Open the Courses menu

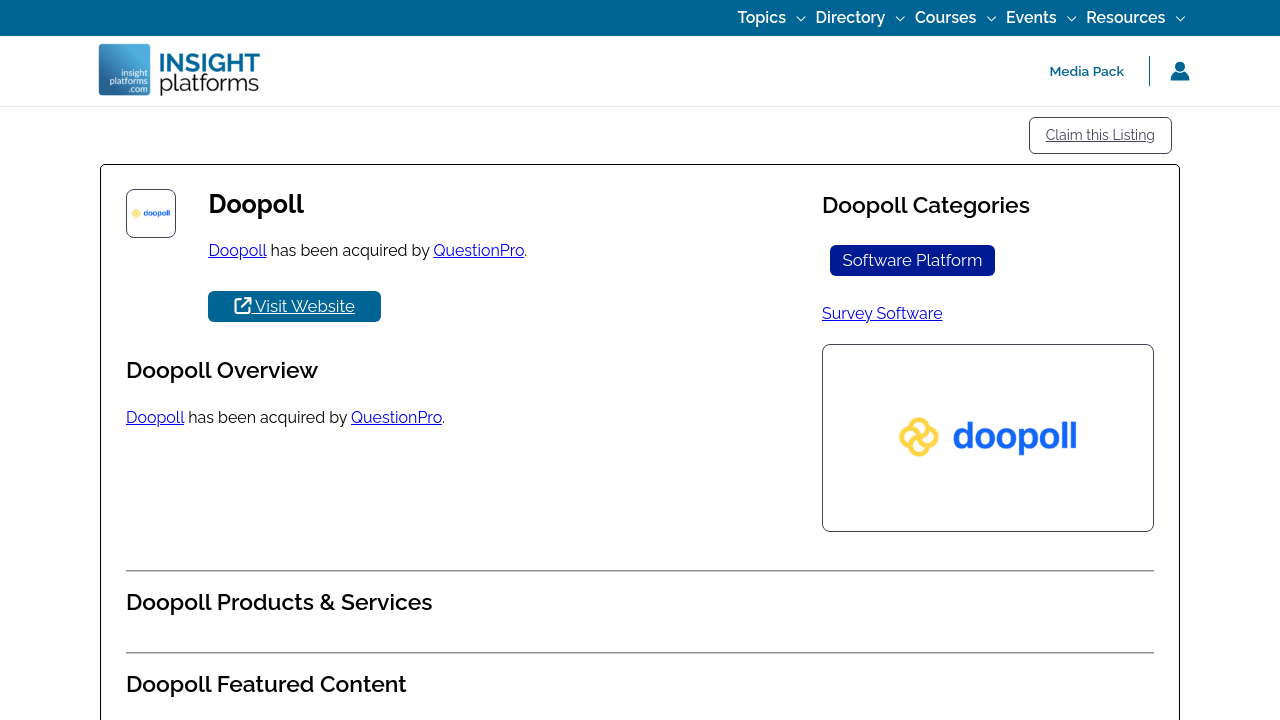tap(945, 18)
